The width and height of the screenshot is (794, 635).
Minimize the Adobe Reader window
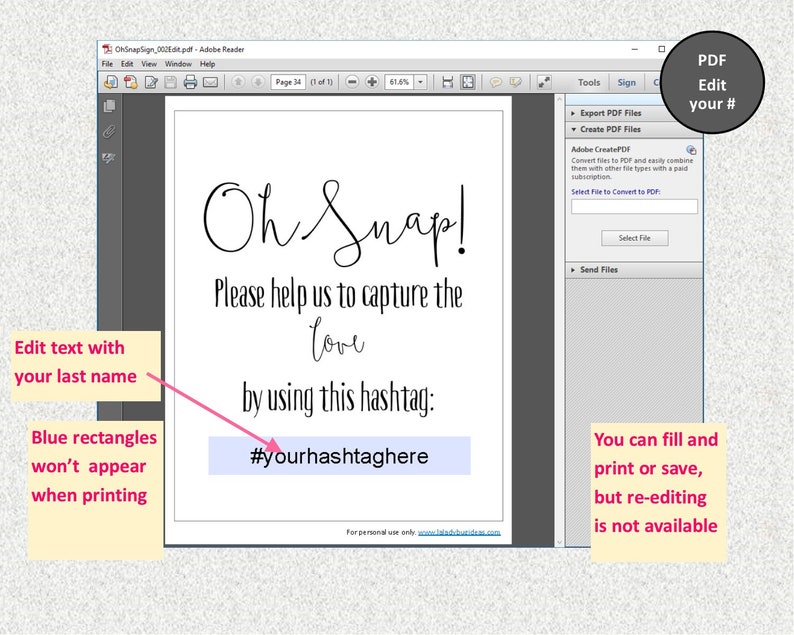coord(635,49)
